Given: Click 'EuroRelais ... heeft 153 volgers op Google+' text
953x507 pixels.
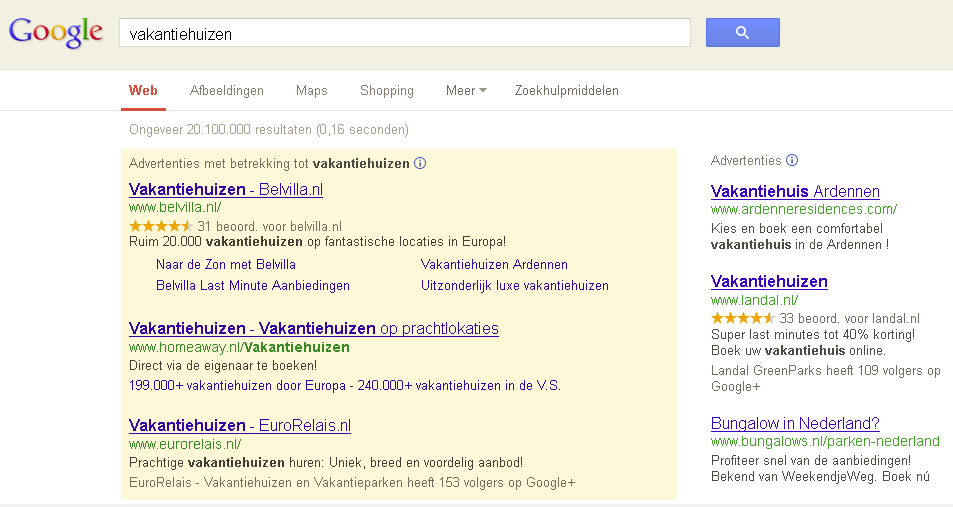Looking at the screenshot, I should 352,483.
